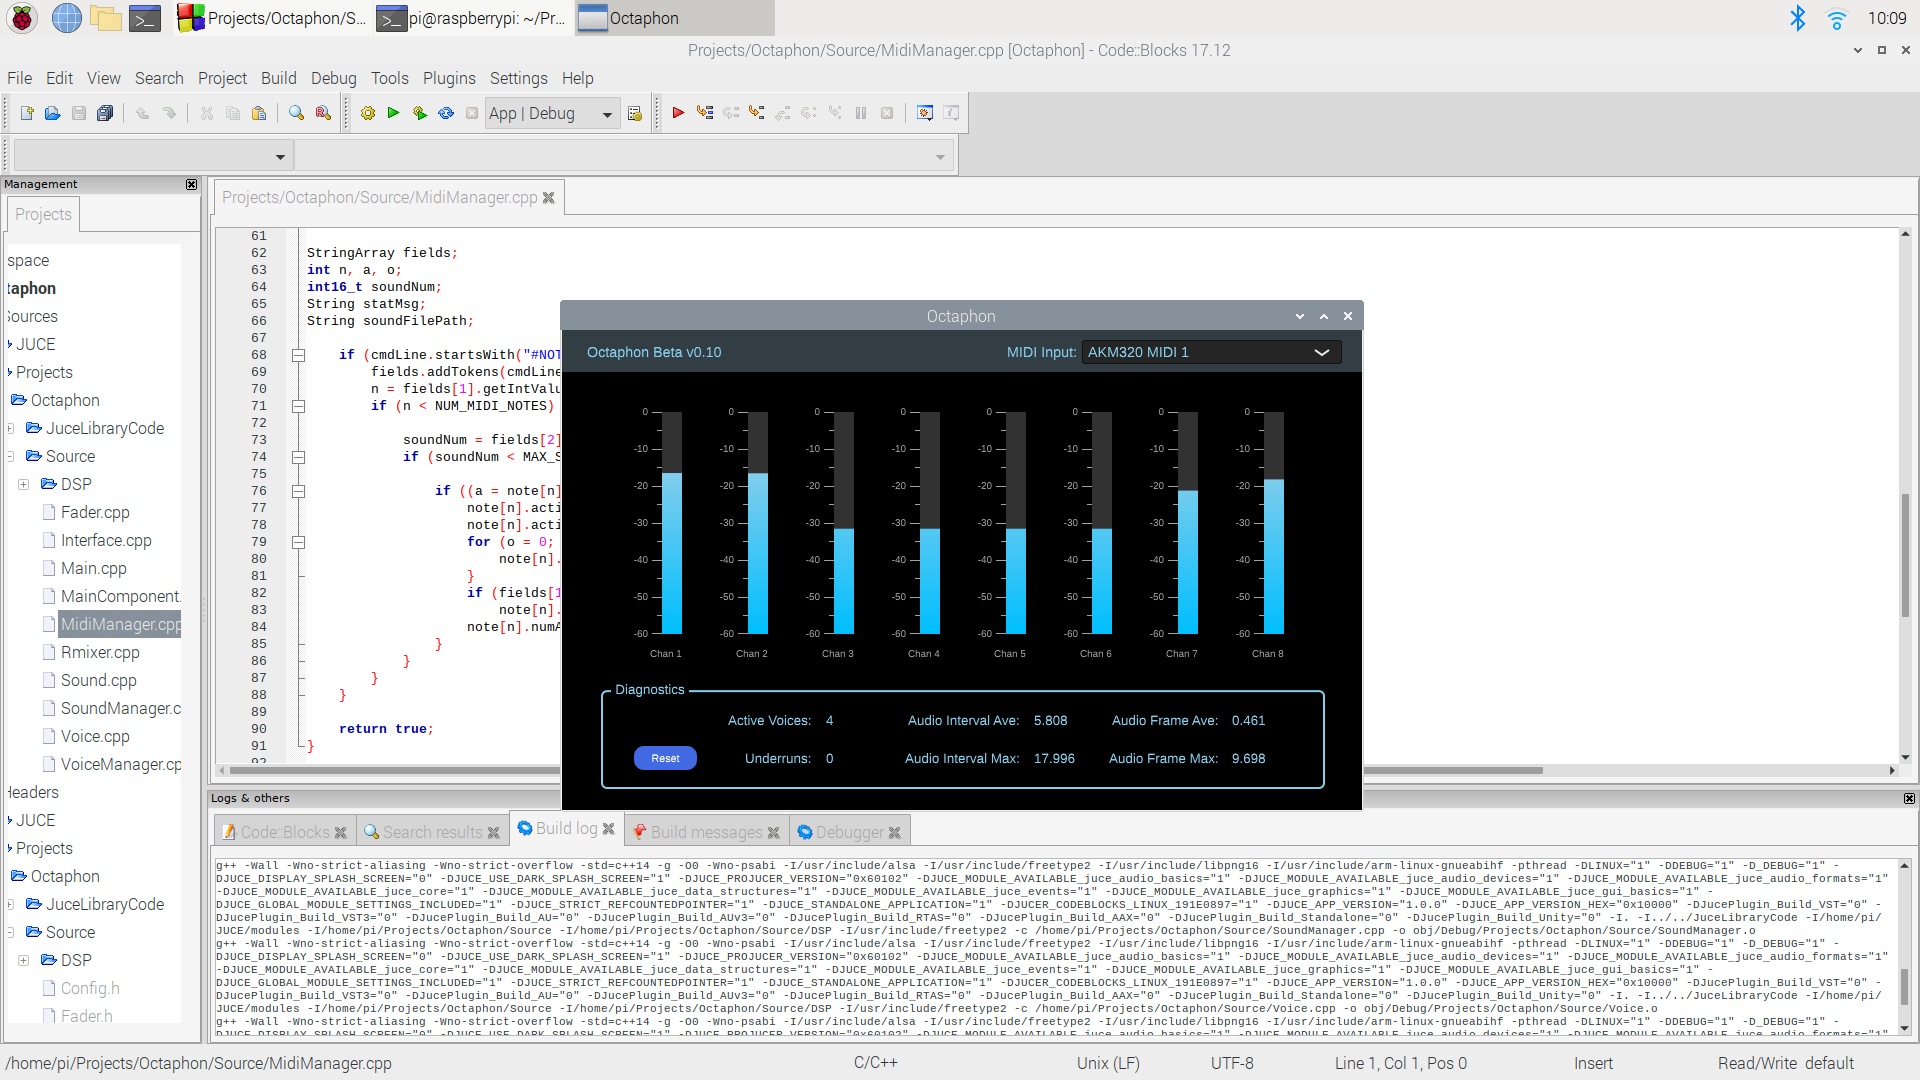Click the Open file toolbar icon
Viewport: 1920px width, 1080px height.
[x=53, y=113]
